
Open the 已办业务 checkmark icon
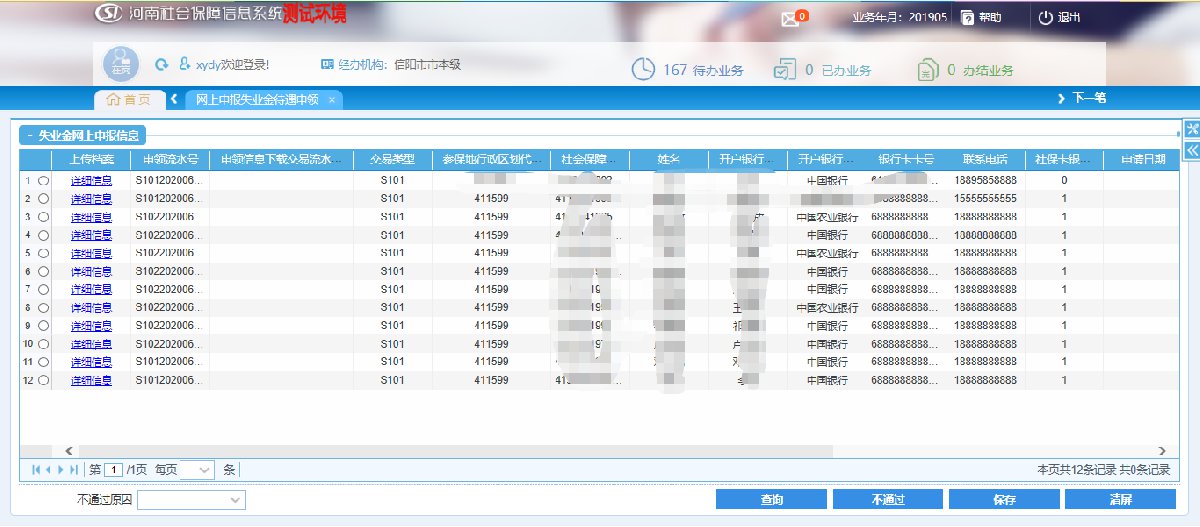(783, 69)
